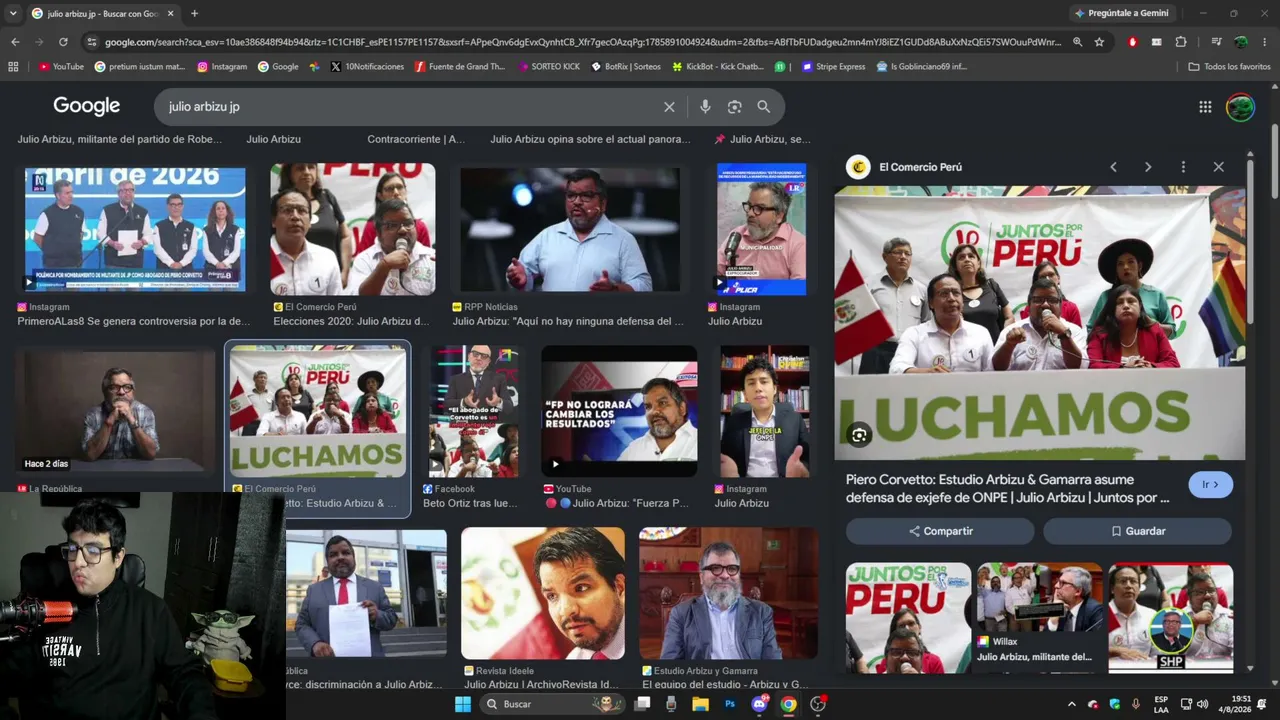
Task: Open the Windows Start menu
Action: [462, 704]
